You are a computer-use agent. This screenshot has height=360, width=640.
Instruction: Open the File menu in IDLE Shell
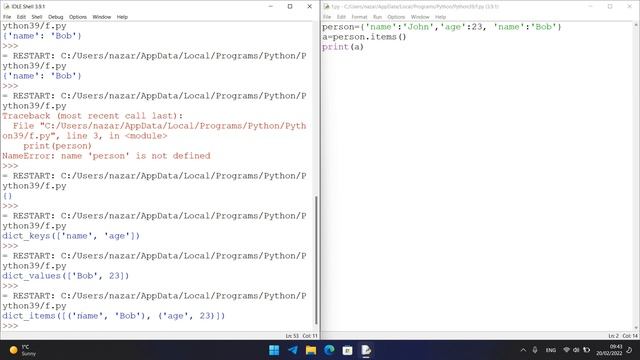[x=7, y=17]
